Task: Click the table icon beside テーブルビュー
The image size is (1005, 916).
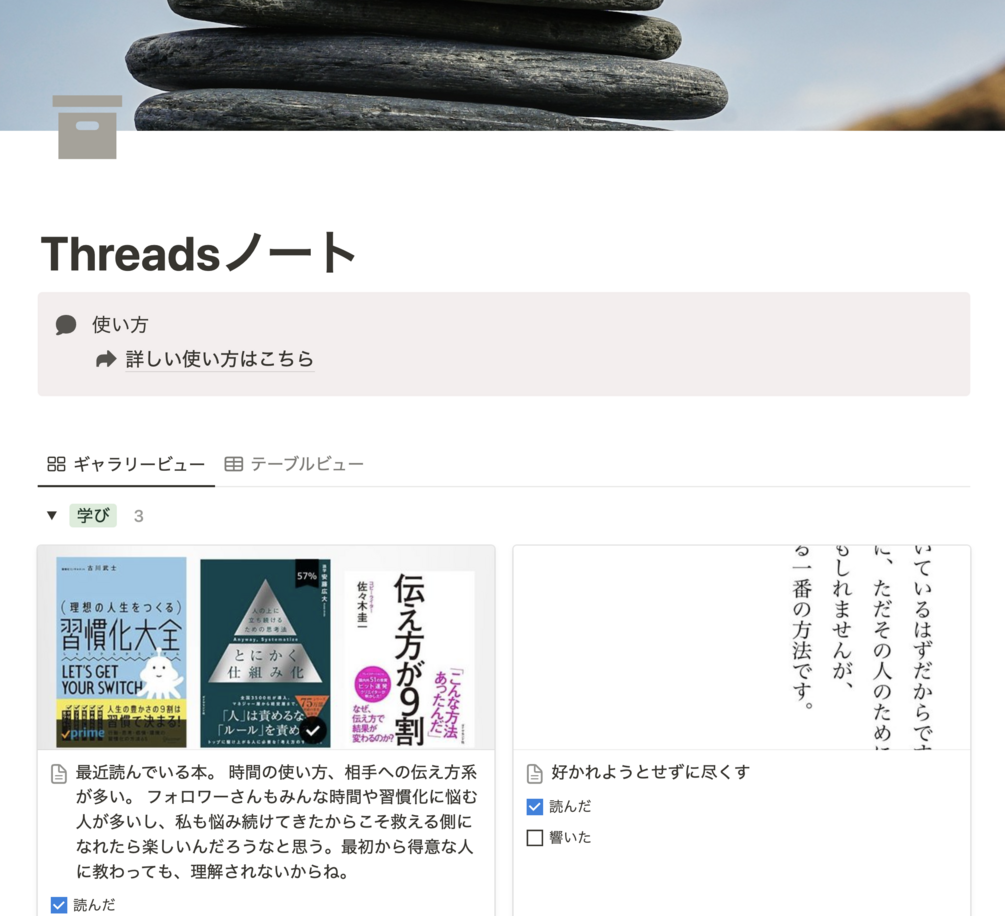Action: coord(233,463)
